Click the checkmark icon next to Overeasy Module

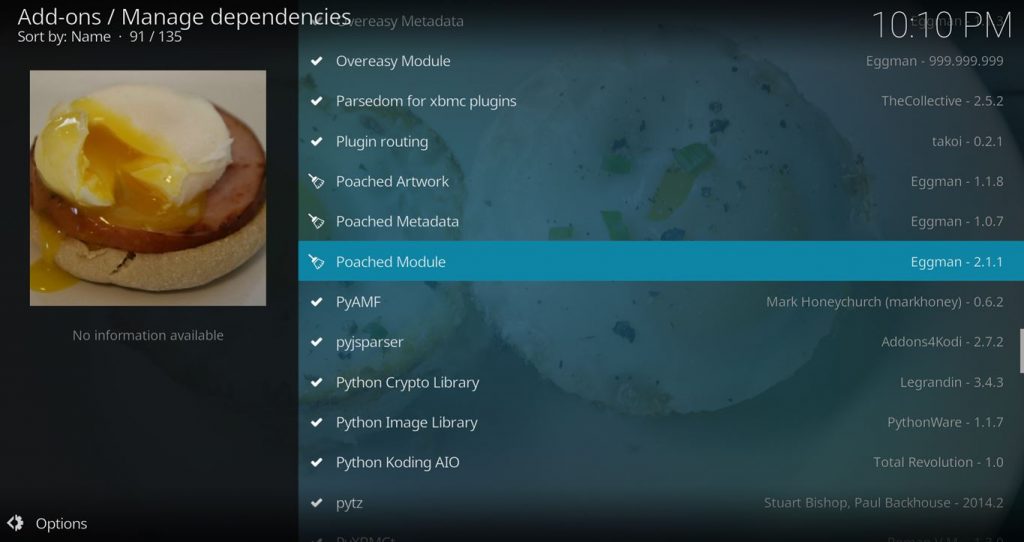317,61
